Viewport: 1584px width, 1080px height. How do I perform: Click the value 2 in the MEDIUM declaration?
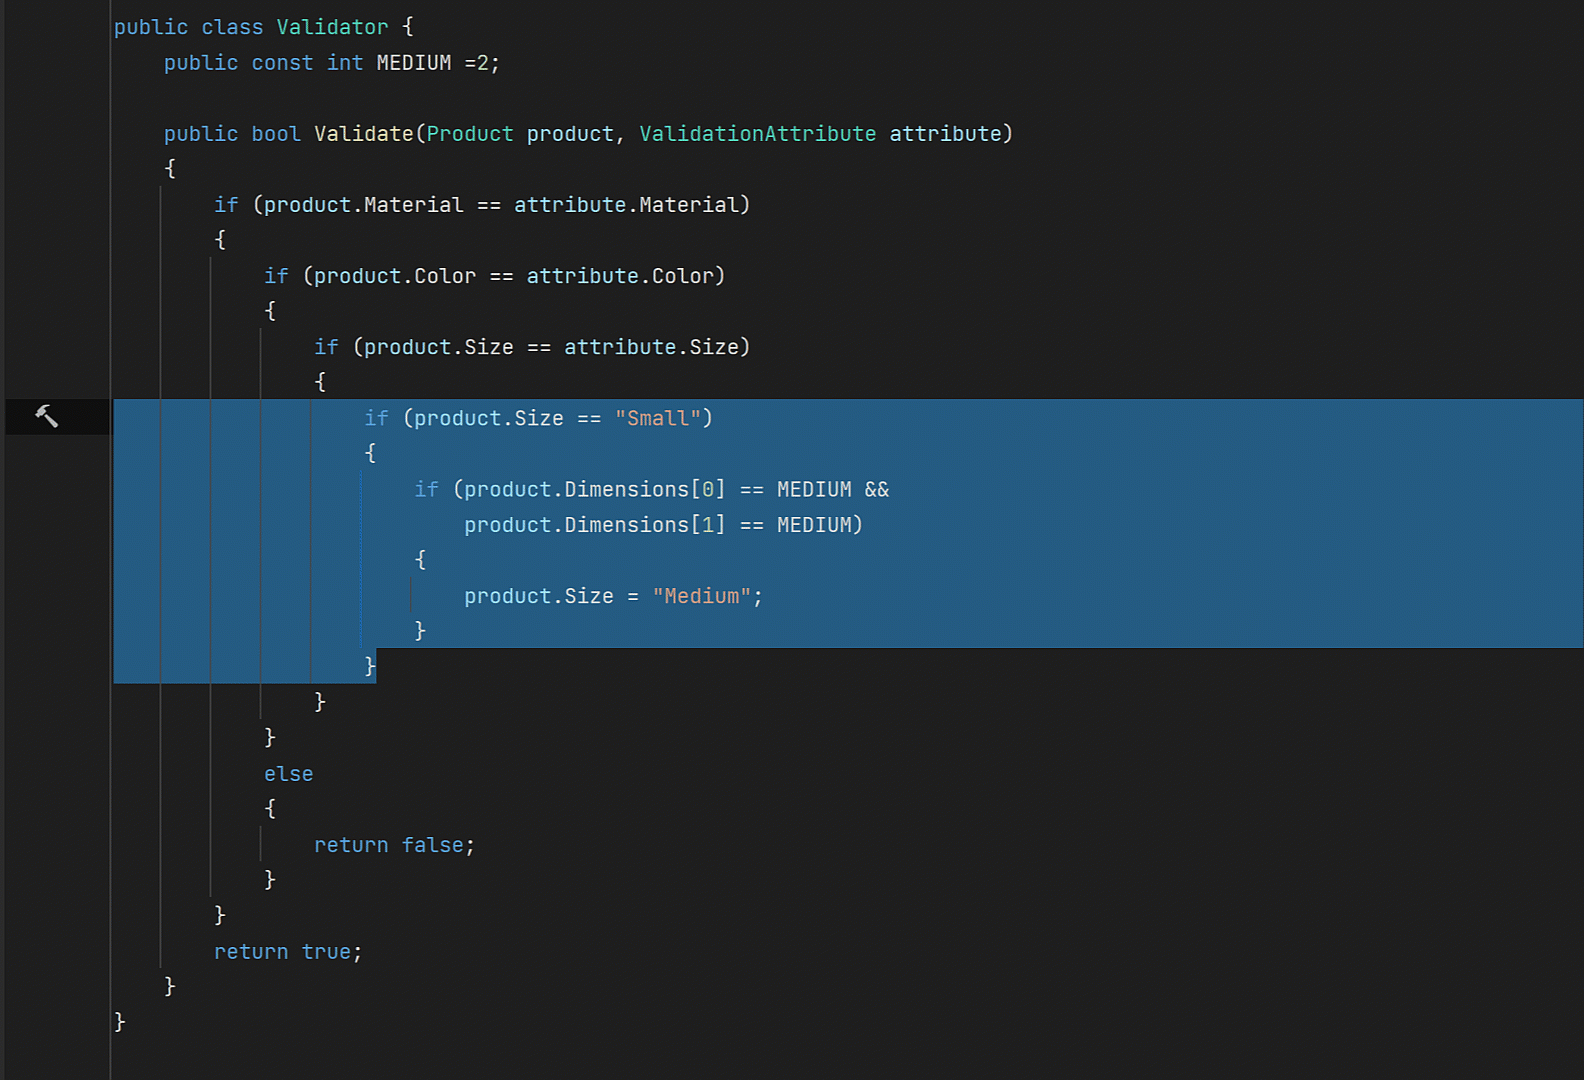coord(482,63)
